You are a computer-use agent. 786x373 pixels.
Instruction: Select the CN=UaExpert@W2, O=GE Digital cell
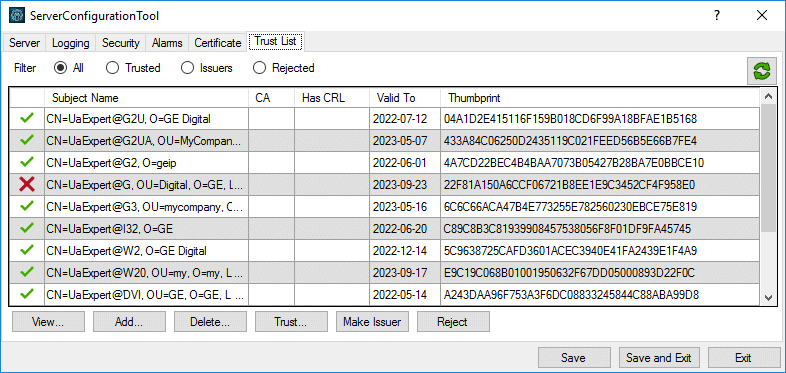(146, 250)
